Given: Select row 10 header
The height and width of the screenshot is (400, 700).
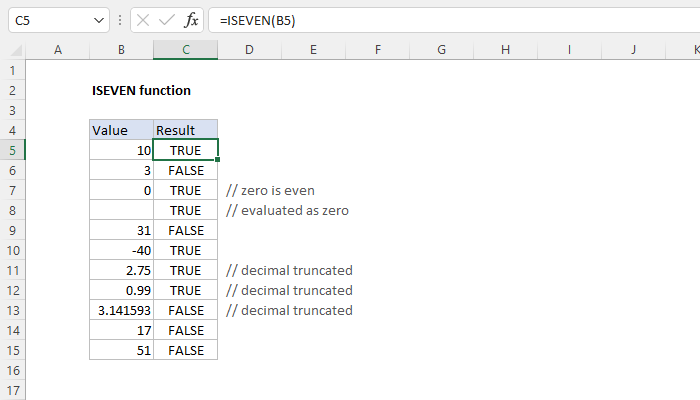Looking at the screenshot, I should 12,250.
